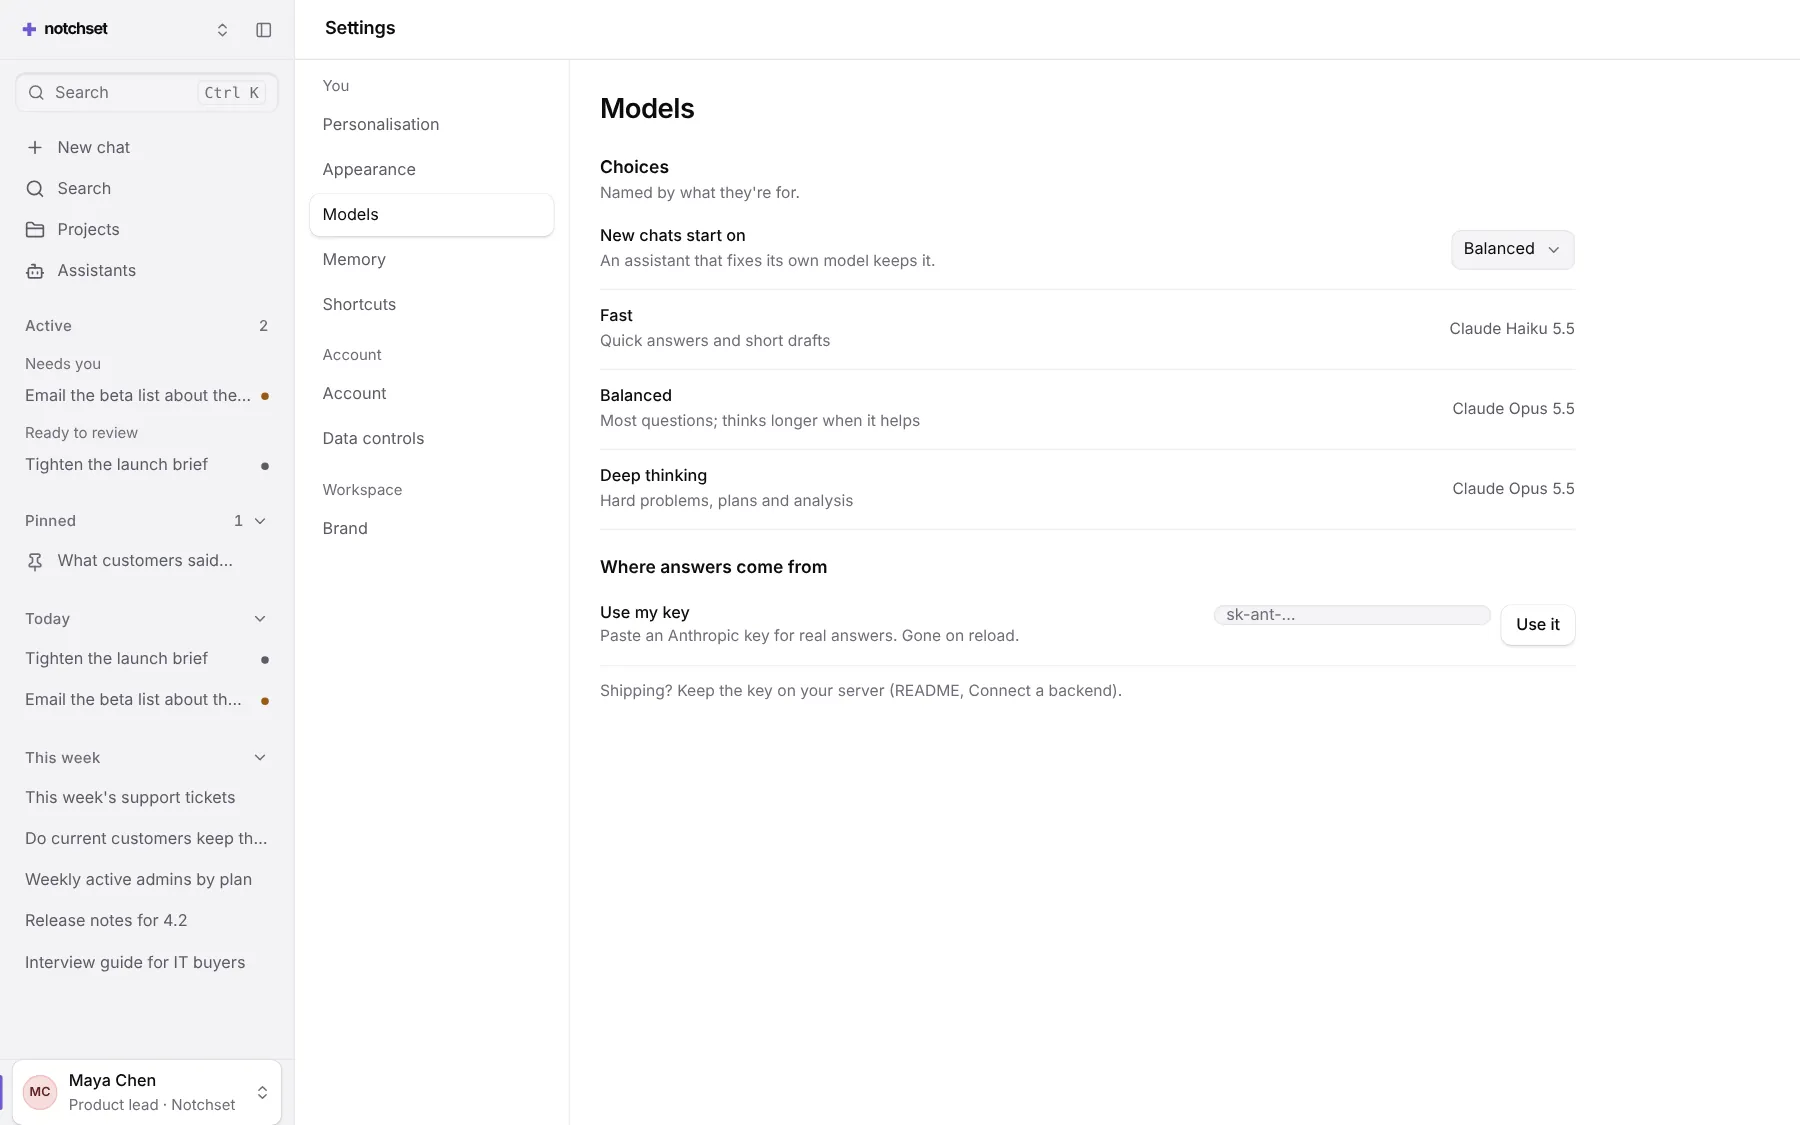The height and width of the screenshot is (1125, 1800).
Task: Click the pin icon beside What customers said
Action: [35, 562]
